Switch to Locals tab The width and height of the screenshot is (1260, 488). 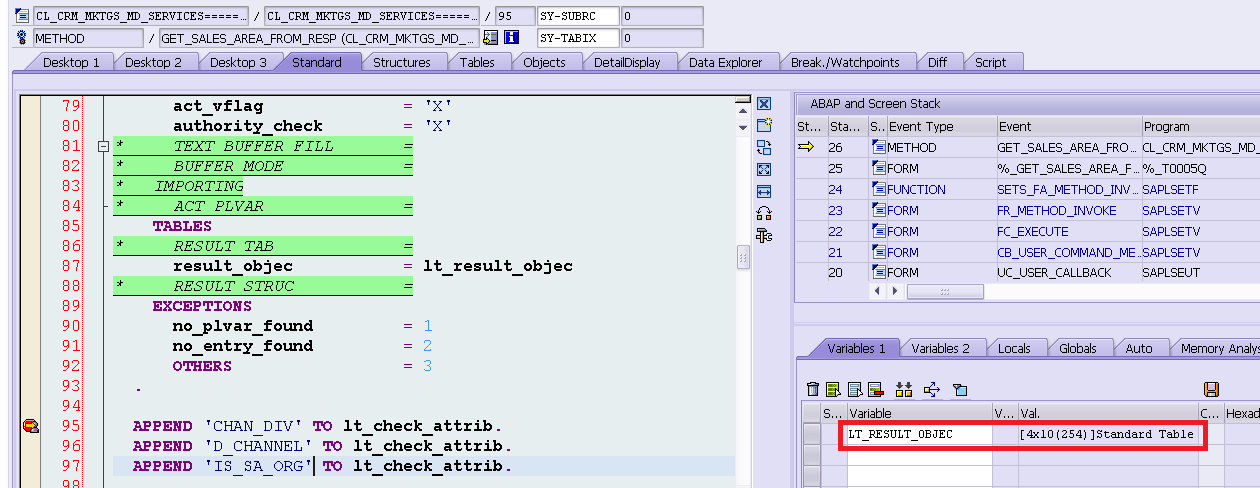pyautogui.click(x=1014, y=348)
